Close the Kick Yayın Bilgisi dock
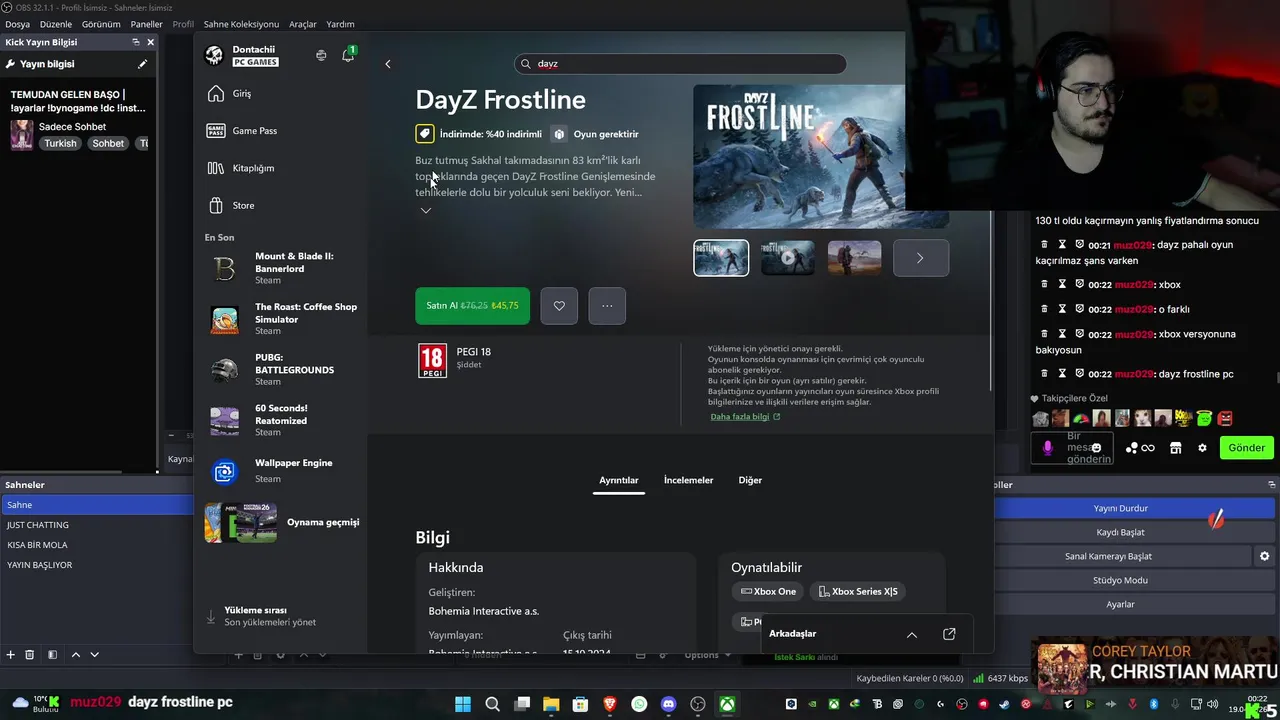The height and width of the screenshot is (720, 1280). pos(151,42)
